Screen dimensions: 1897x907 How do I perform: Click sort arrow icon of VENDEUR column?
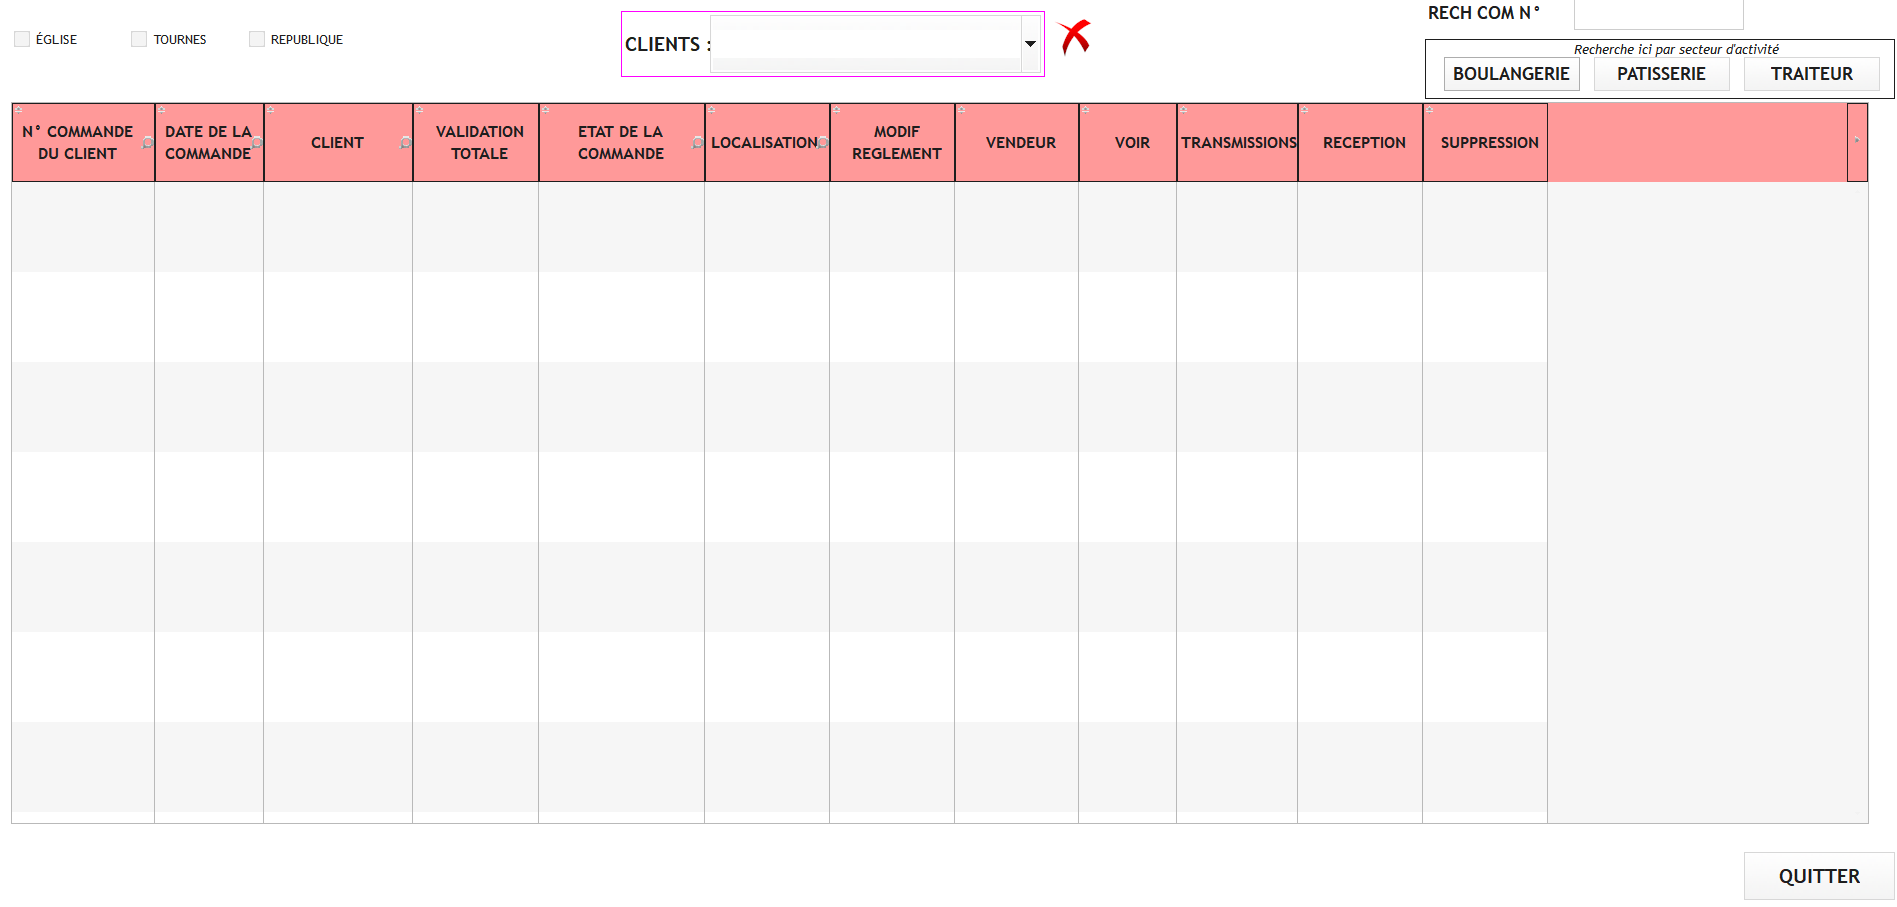(962, 109)
